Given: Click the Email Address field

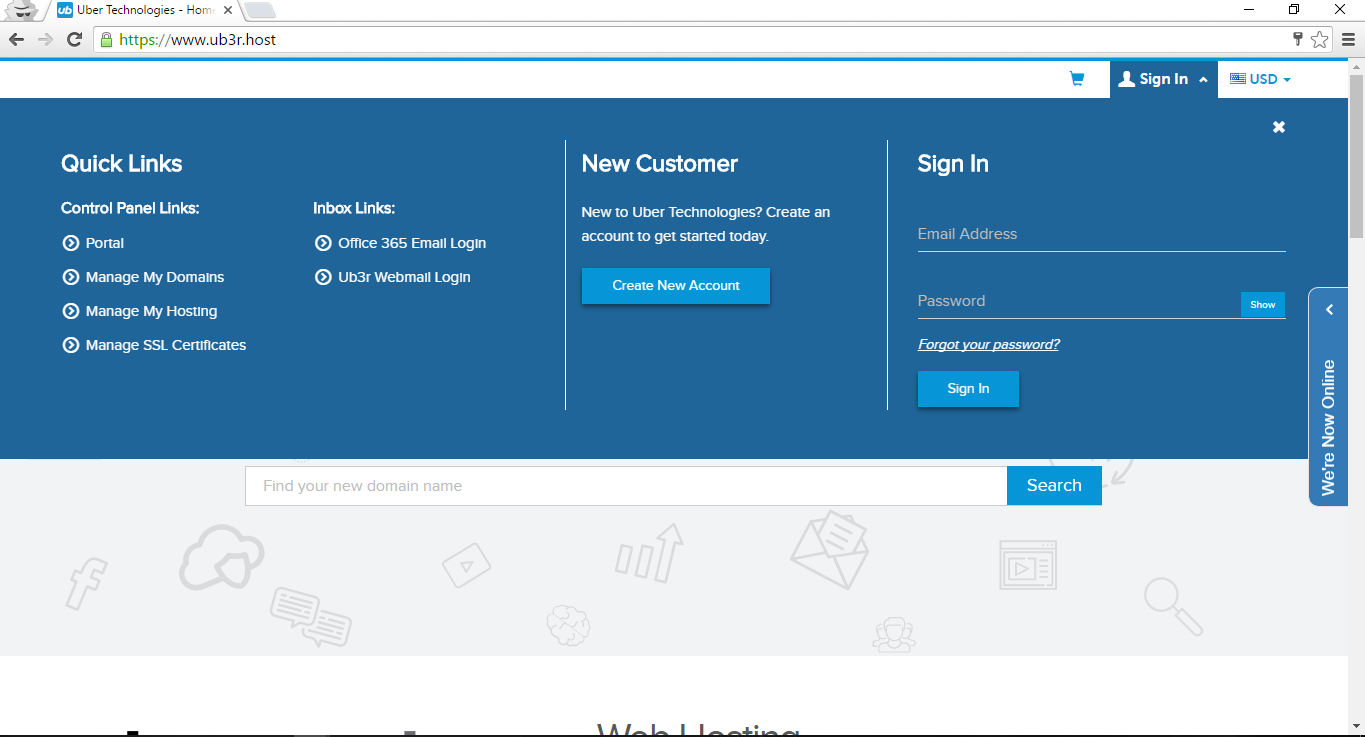Looking at the screenshot, I should (x=1100, y=234).
